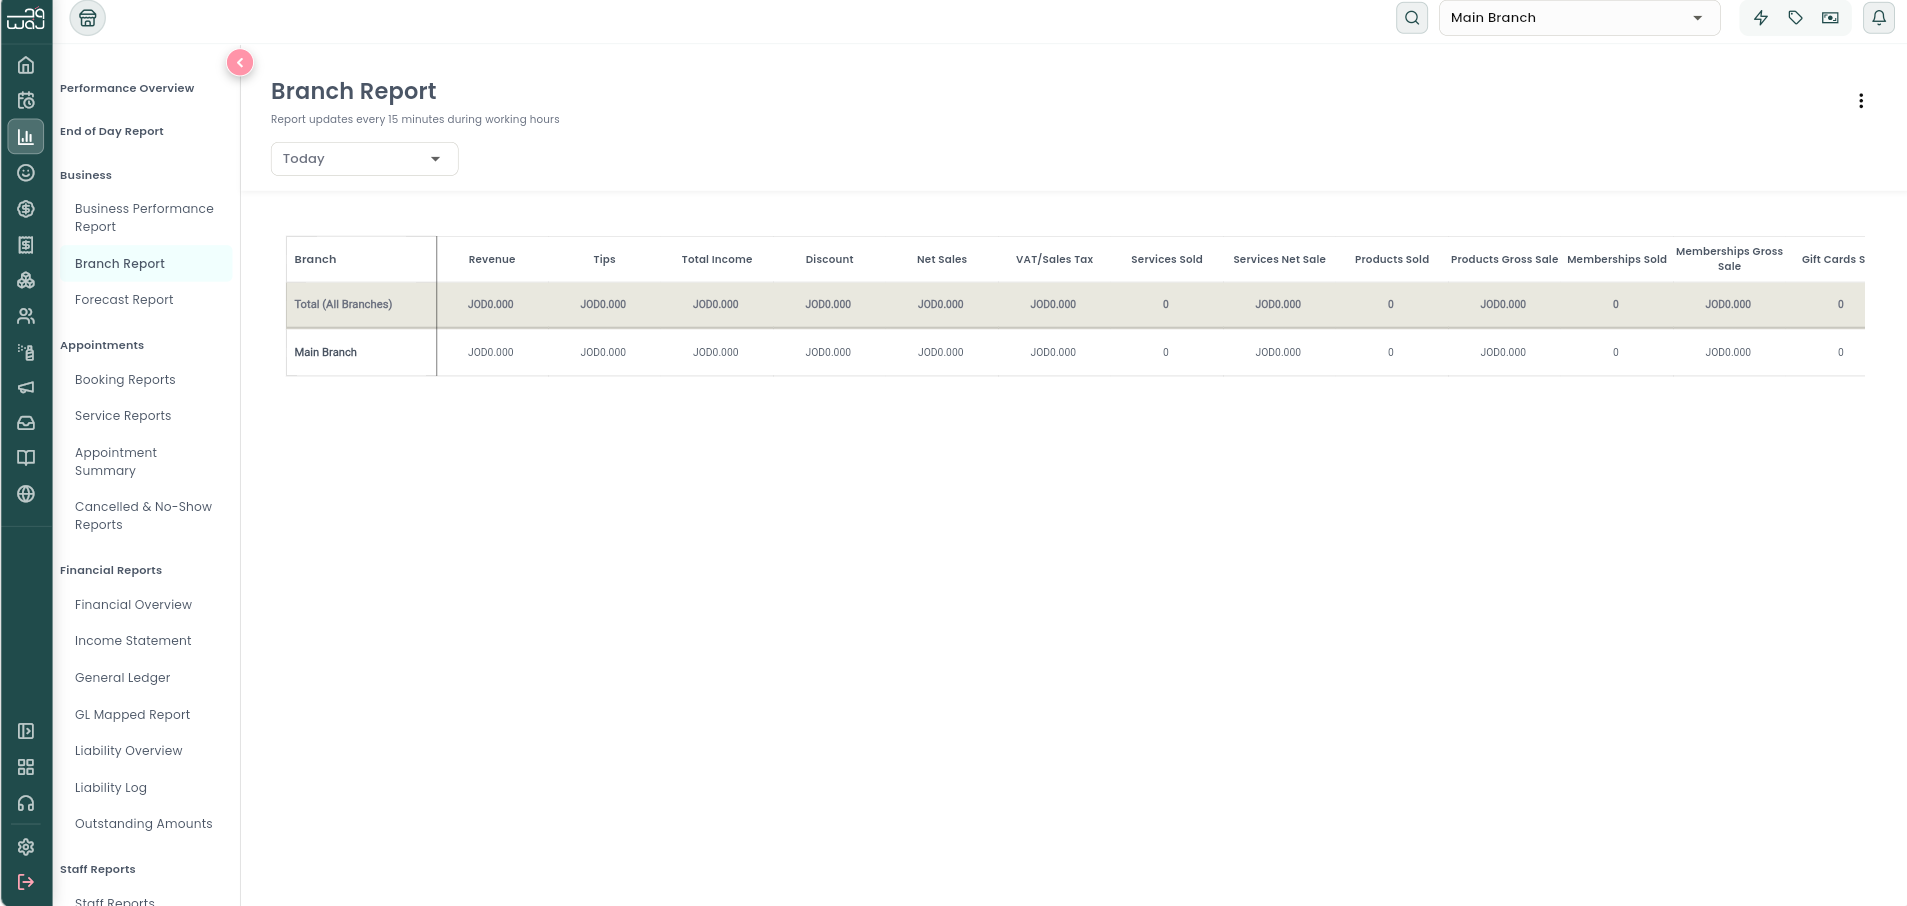Open the calendar icon in sidebar
1907x906 pixels.
26,100
